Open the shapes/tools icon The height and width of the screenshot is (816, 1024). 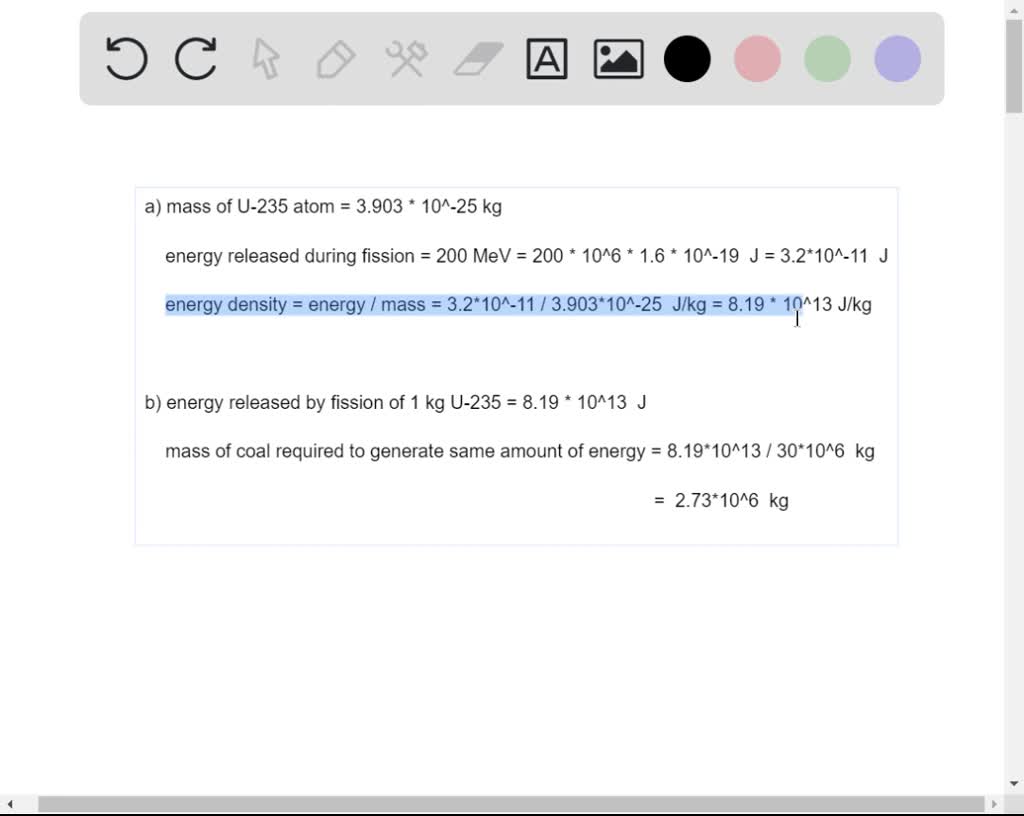[x=405, y=59]
